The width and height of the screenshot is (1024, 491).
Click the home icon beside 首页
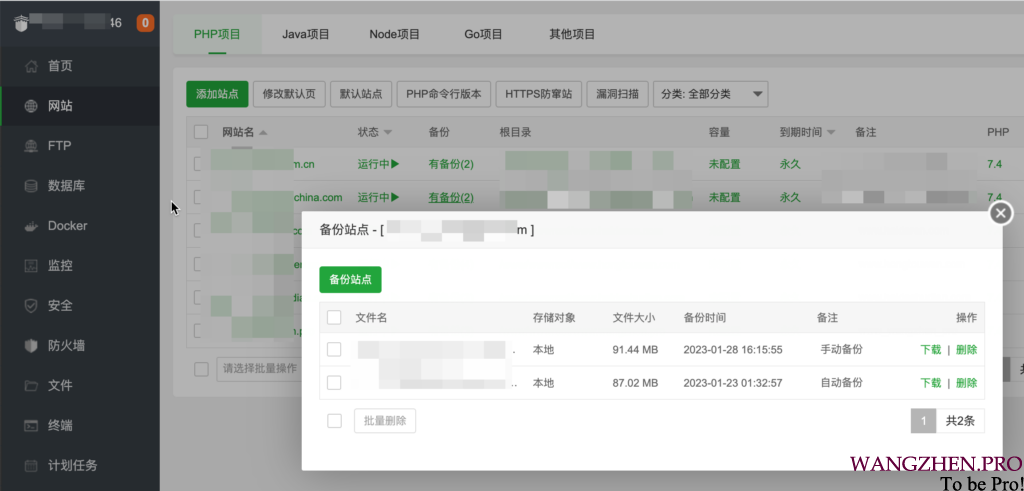[30, 66]
